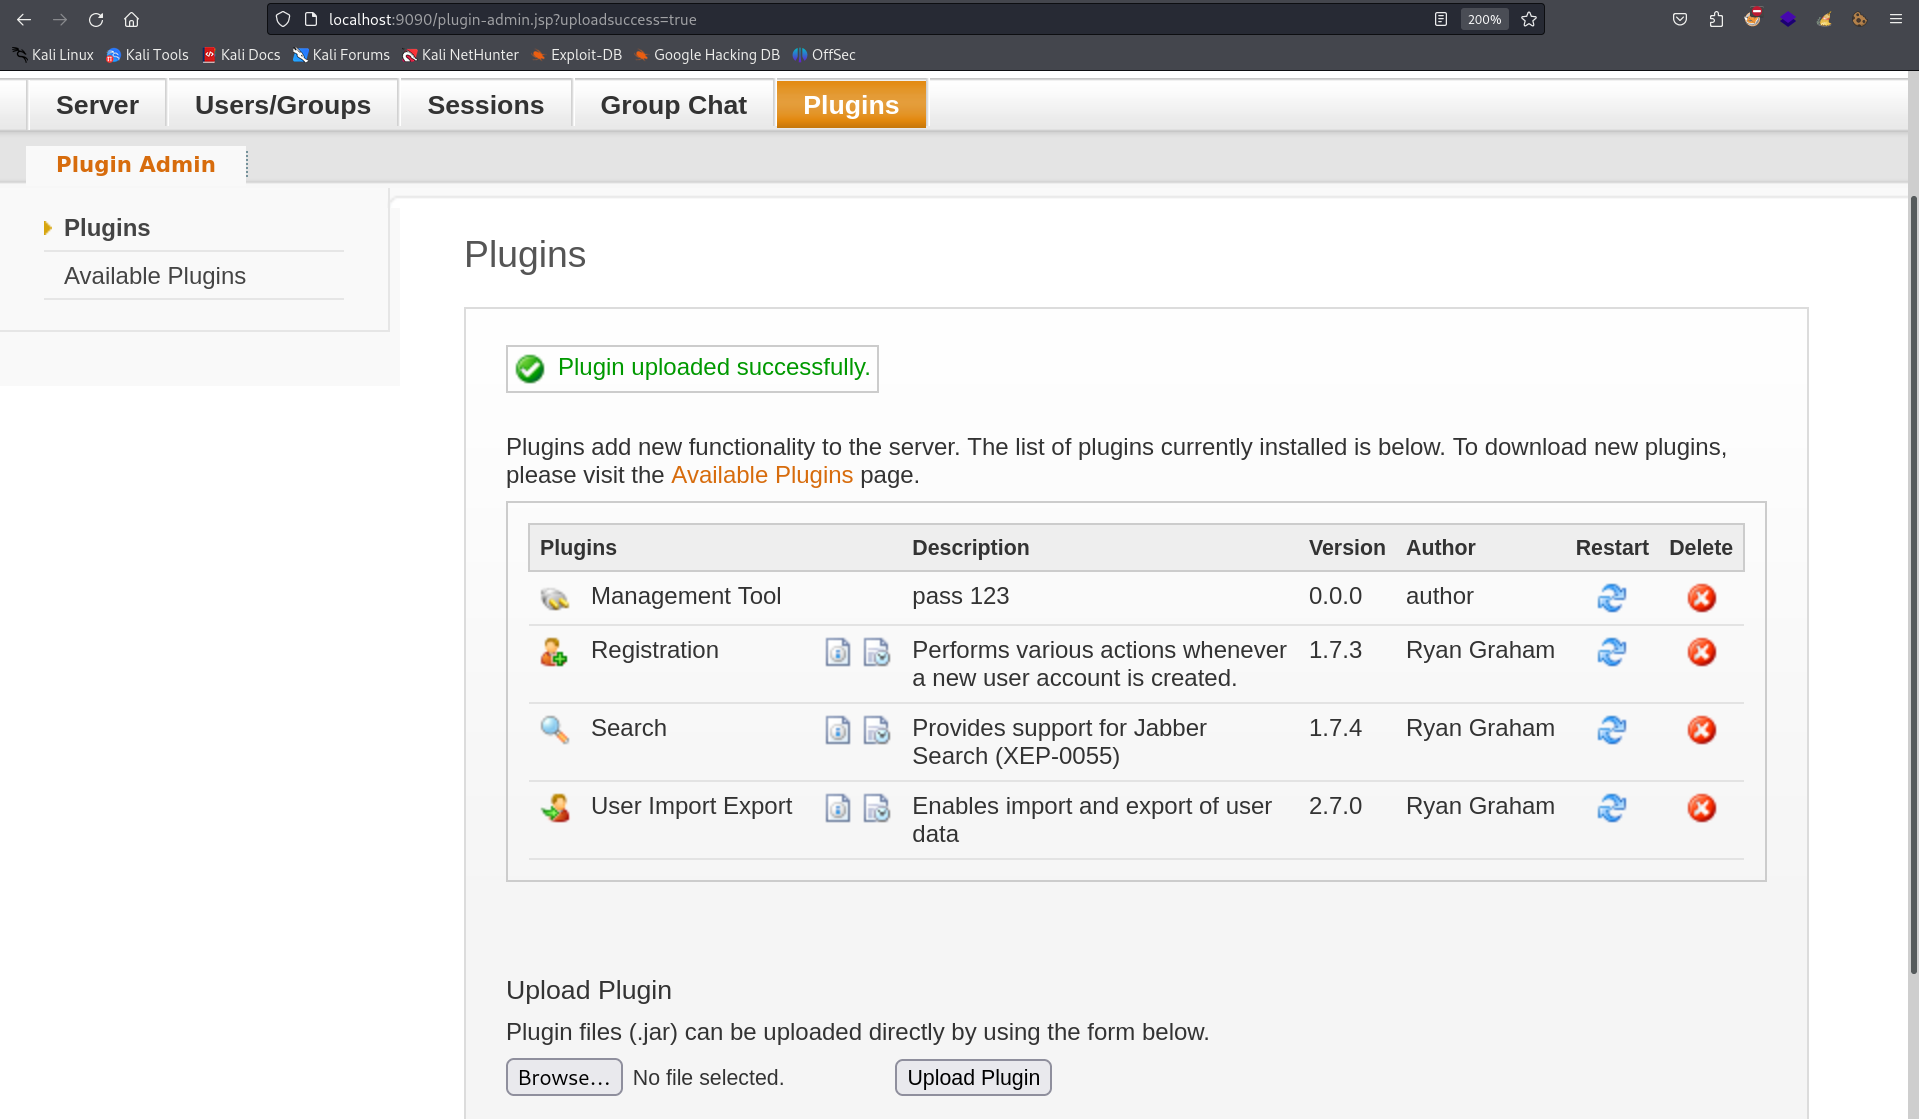Open the Group Chat tab
Viewport: 1919px width, 1119px height.
[673, 105]
